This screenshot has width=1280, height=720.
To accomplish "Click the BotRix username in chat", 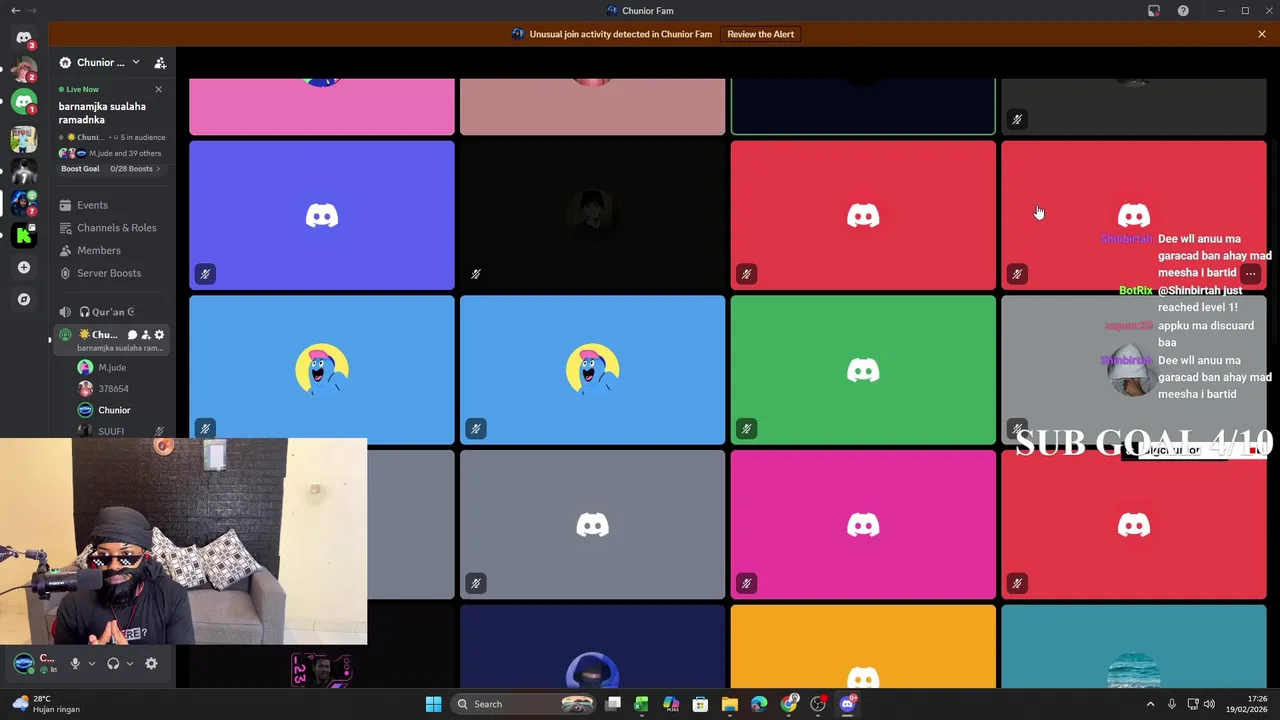I will 1136,291.
